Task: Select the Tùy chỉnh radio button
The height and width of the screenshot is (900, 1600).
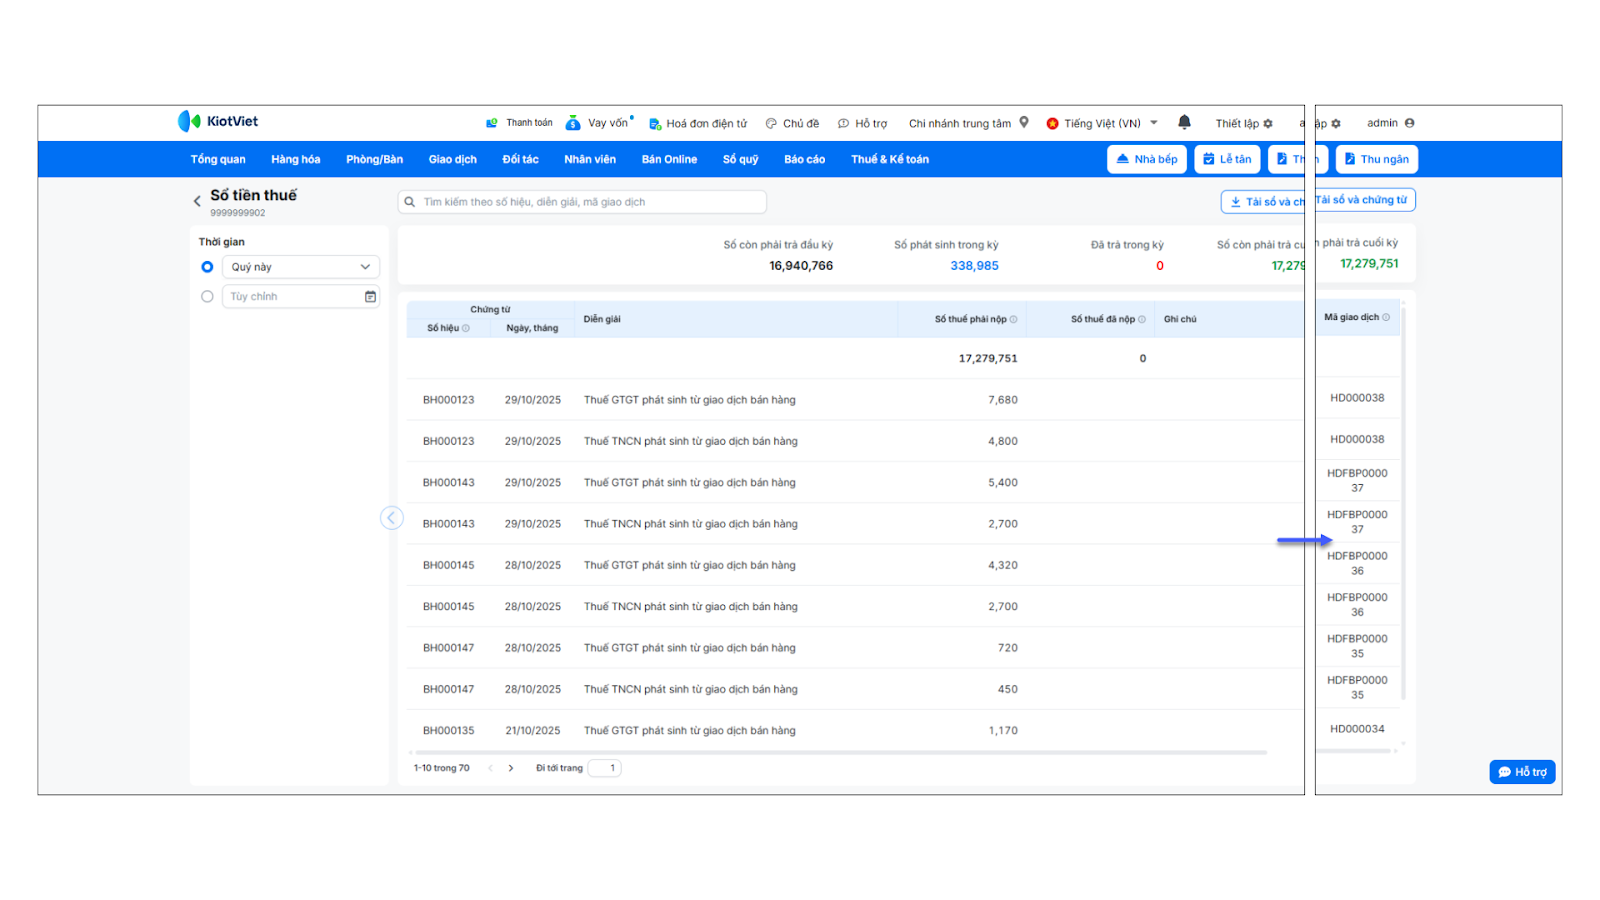Action: (x=207, y=297)
